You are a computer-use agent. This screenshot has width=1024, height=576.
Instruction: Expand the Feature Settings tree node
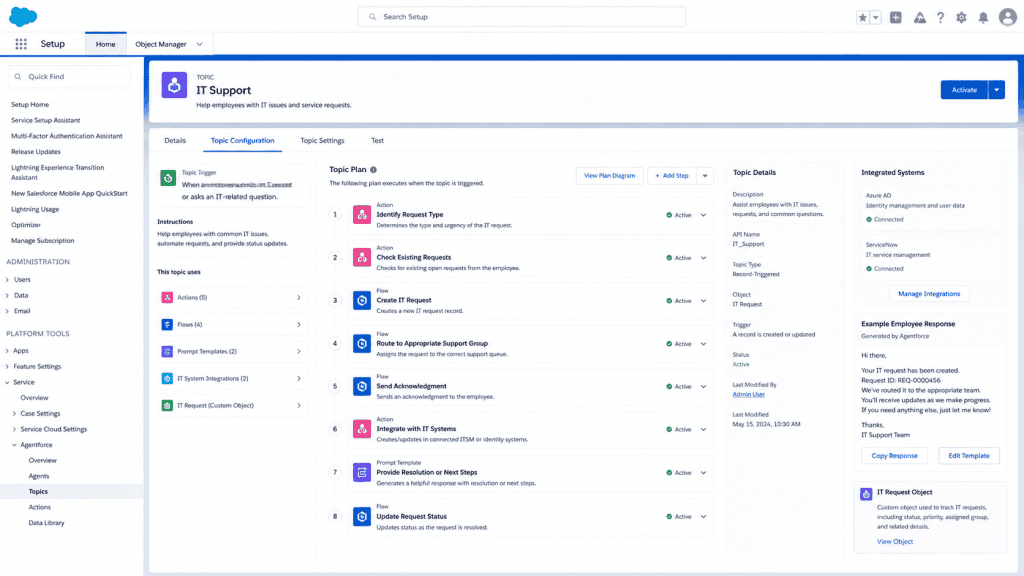(x=7, y=366)
